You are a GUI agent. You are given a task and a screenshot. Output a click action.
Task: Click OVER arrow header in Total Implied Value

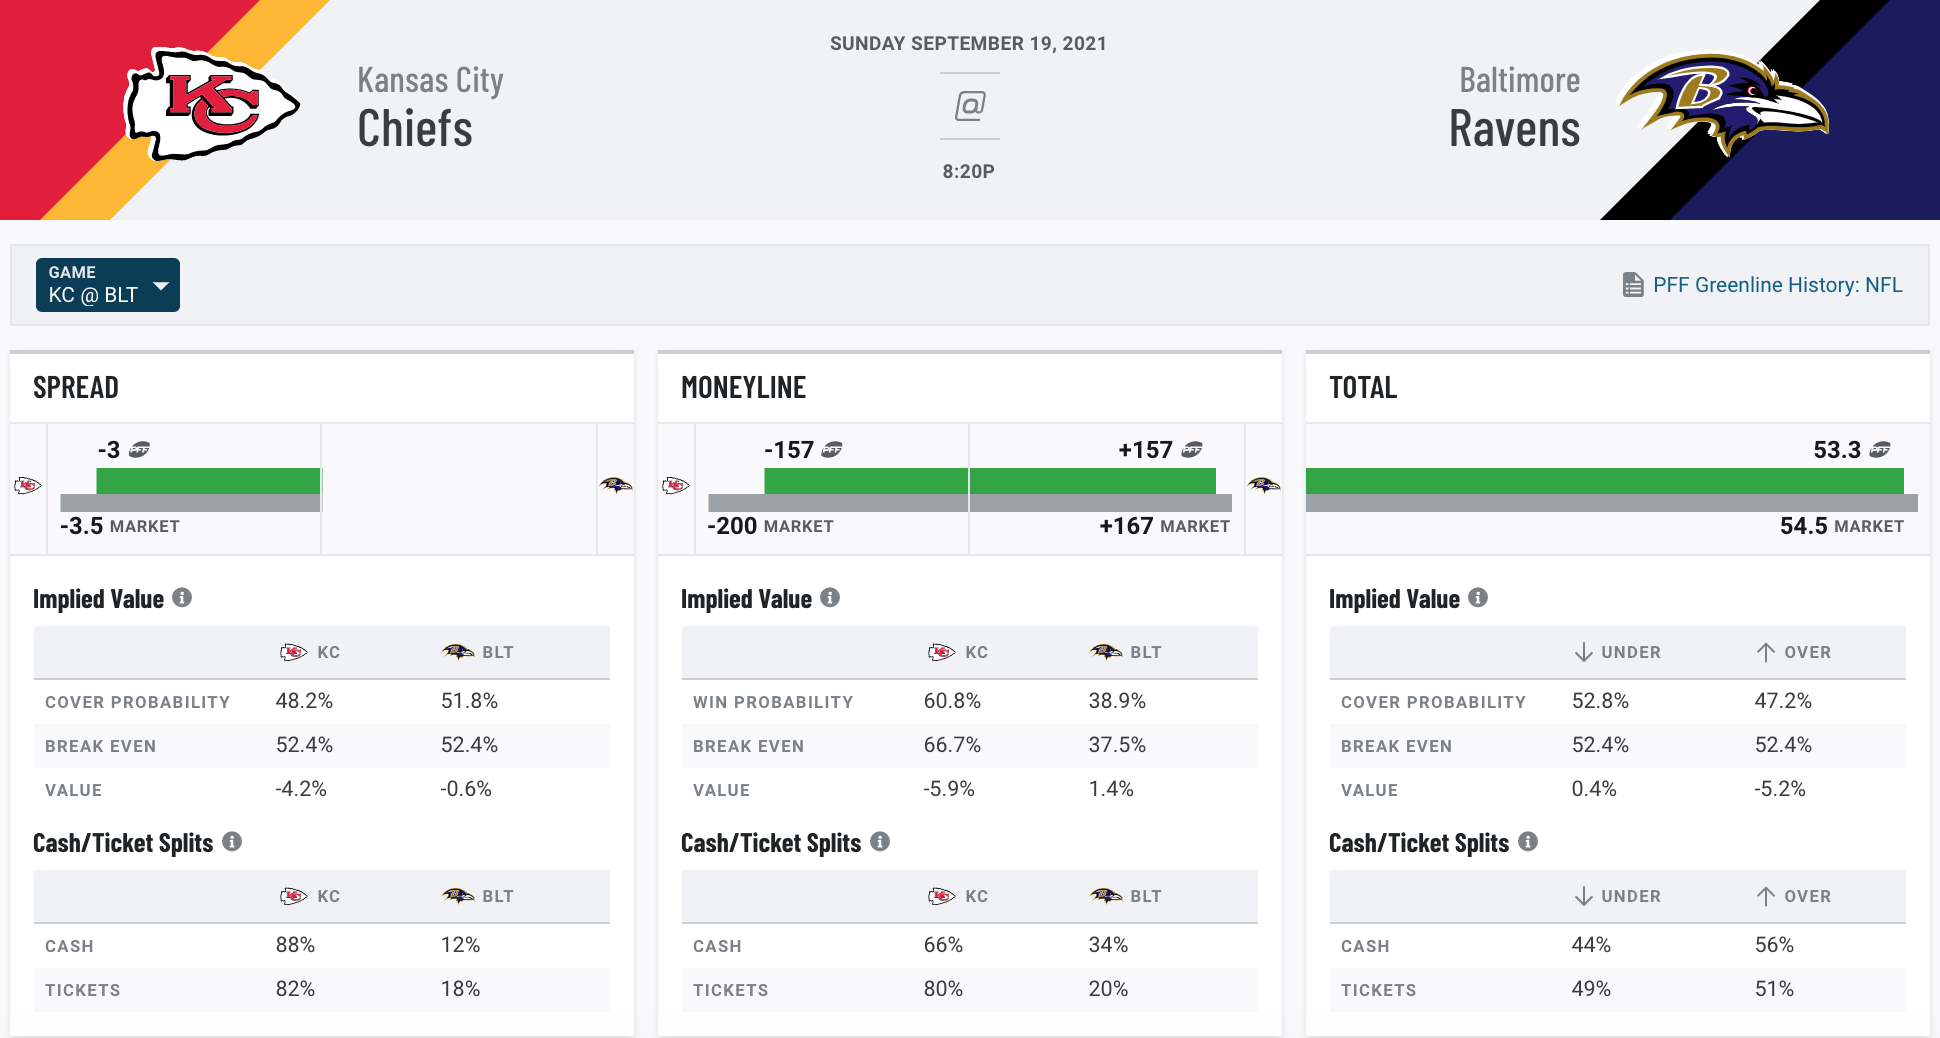1794,652
